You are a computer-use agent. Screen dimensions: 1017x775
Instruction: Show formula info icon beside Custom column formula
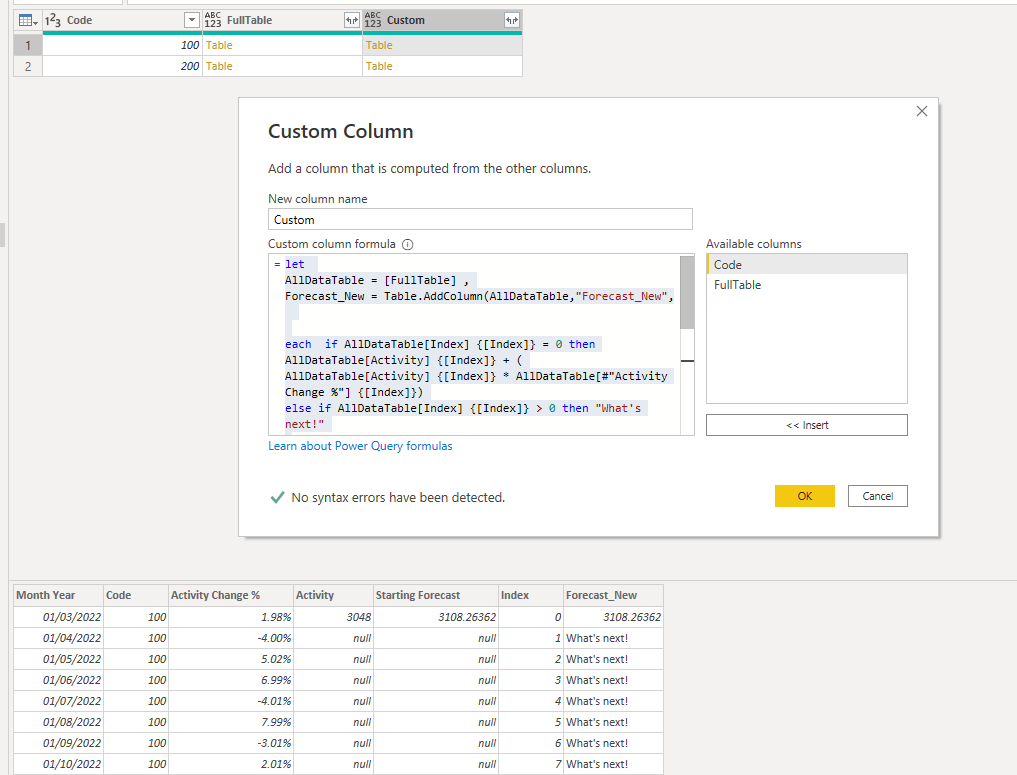coord(407,244)
